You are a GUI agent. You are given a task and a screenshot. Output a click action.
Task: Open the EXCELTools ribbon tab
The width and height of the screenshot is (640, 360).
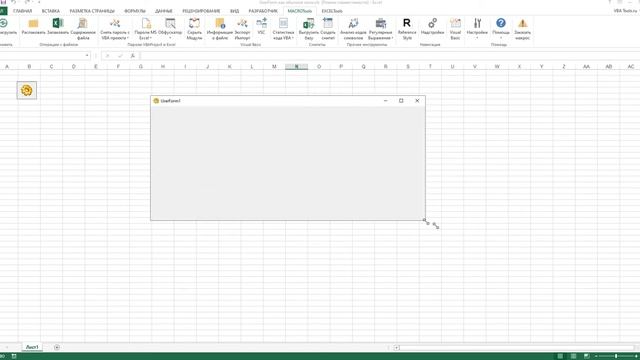332,11
